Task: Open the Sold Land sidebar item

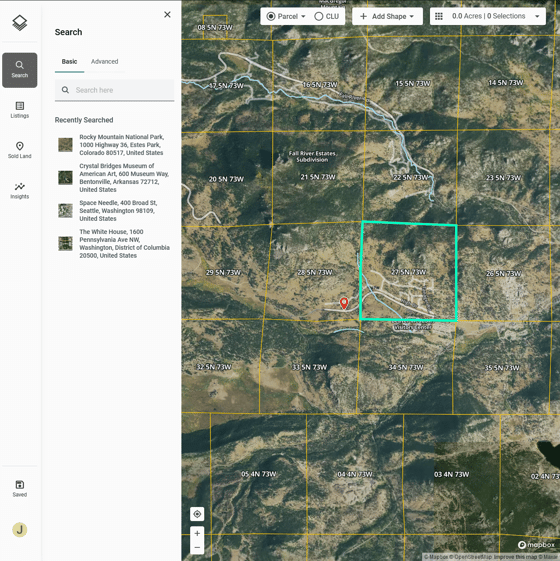Action: (x=20, y=150)
